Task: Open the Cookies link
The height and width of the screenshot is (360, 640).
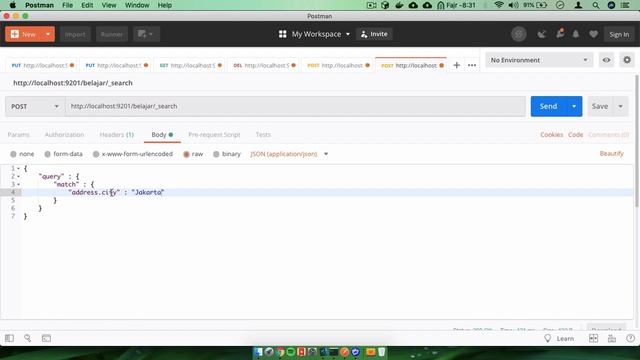Action: click(x=551, y=135)
